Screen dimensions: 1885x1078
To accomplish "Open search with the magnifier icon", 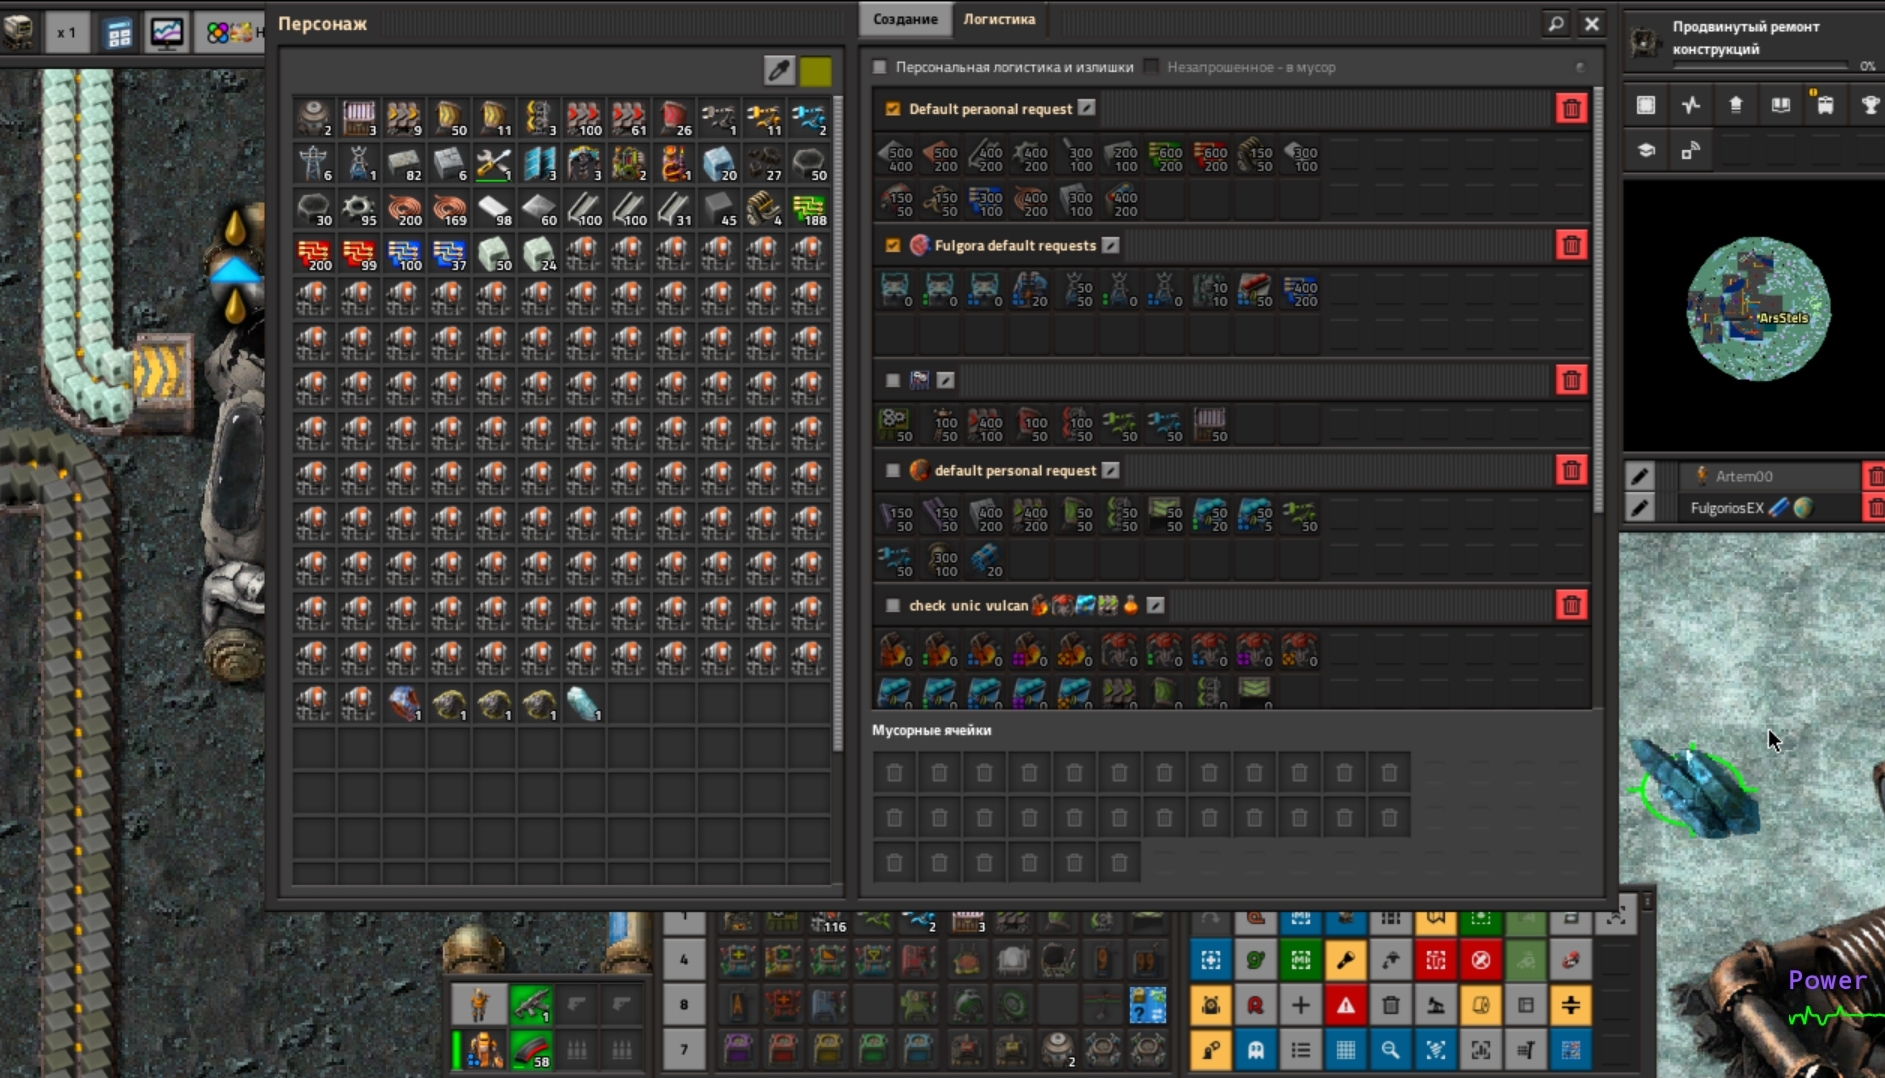I will [x=1556, y=23].
